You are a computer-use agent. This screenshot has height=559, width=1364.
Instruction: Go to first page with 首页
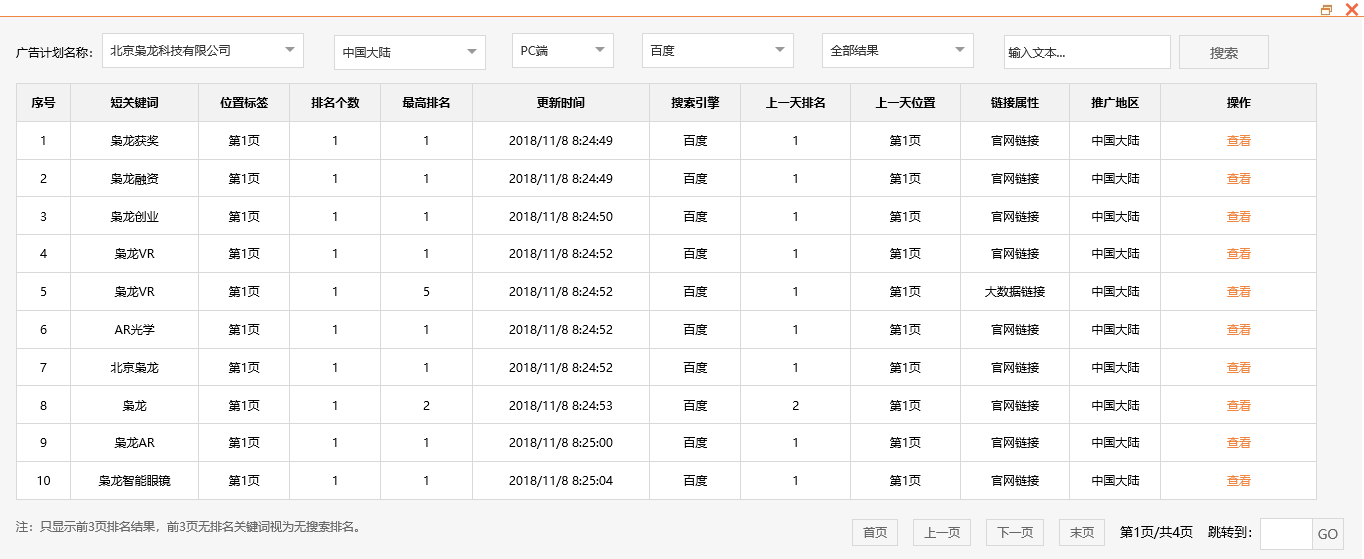pyautogui.click(x=875, y=533)
